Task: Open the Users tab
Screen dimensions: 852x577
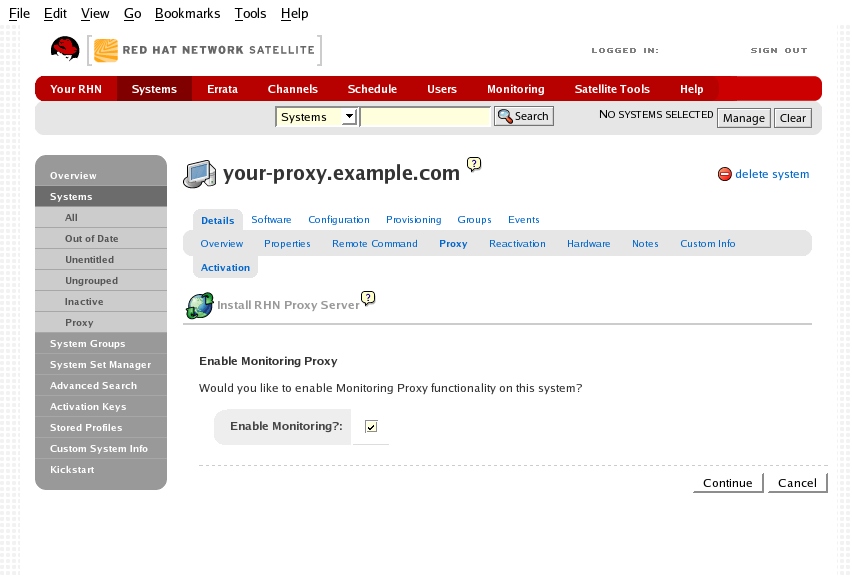Action: (442, 89)
